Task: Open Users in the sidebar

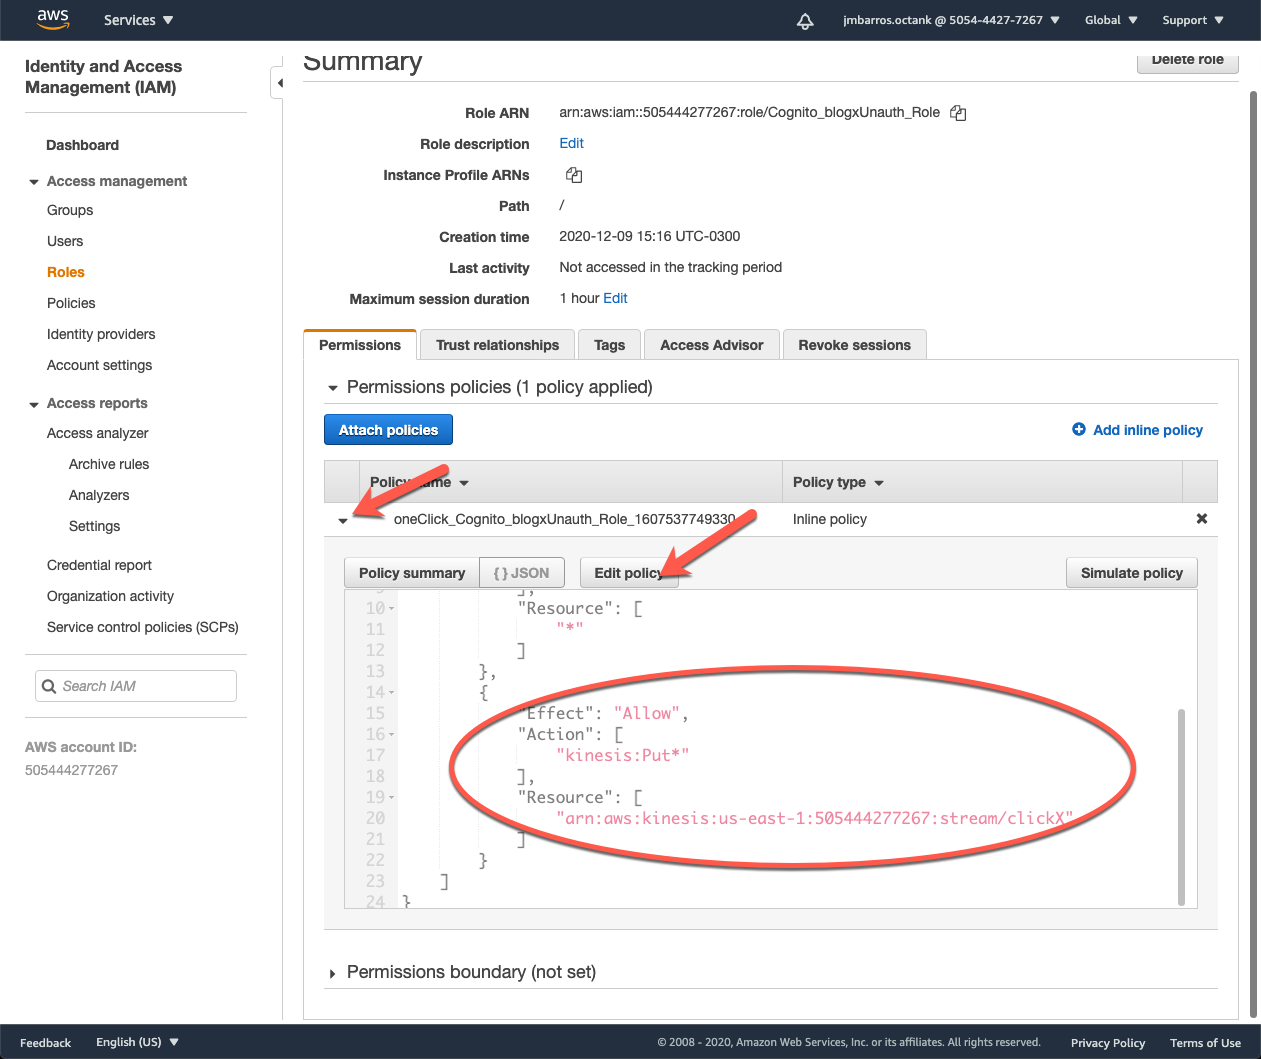Action: [65, 241]
